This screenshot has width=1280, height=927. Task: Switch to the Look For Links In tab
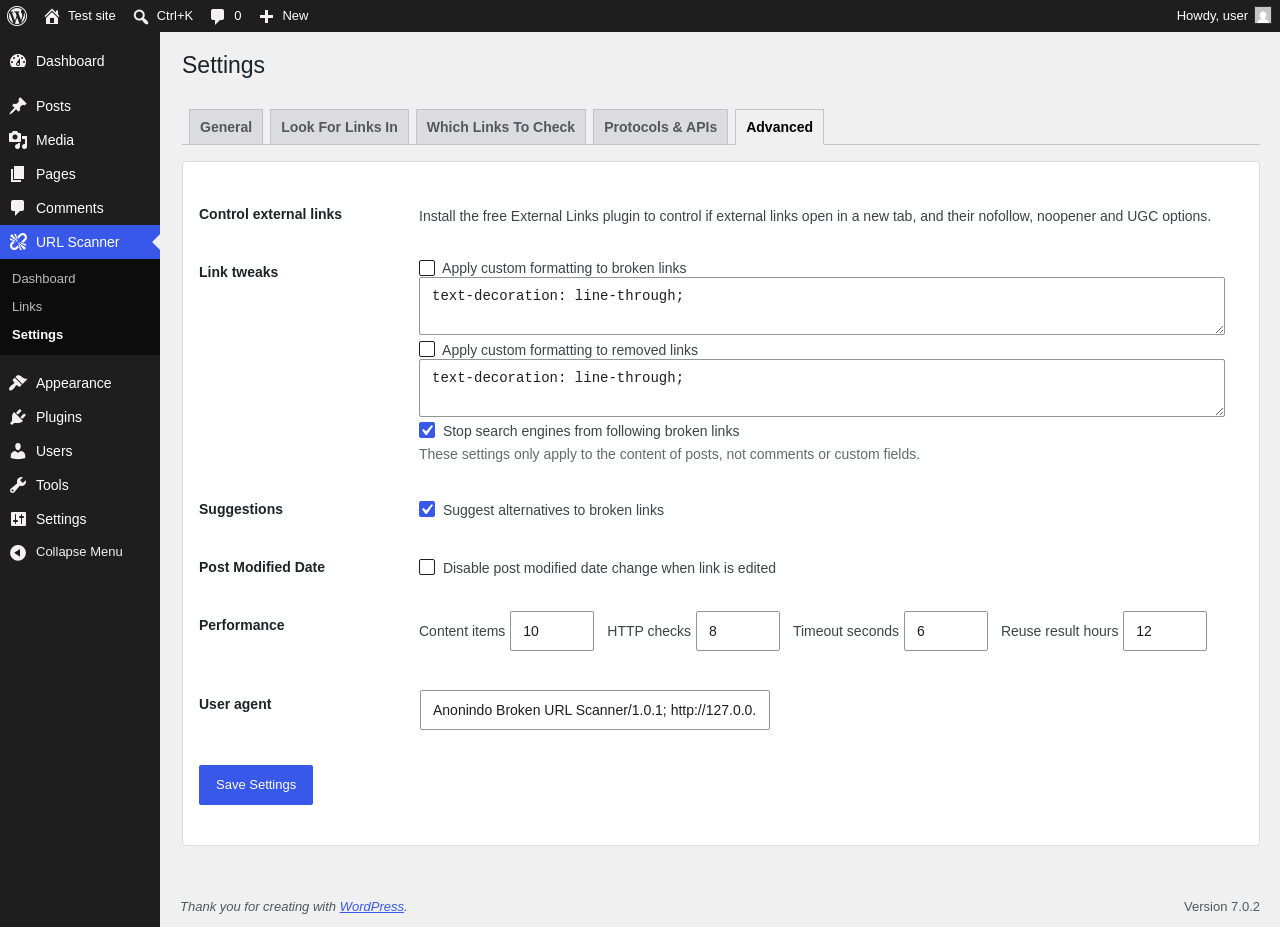click(x=339, y=127)
